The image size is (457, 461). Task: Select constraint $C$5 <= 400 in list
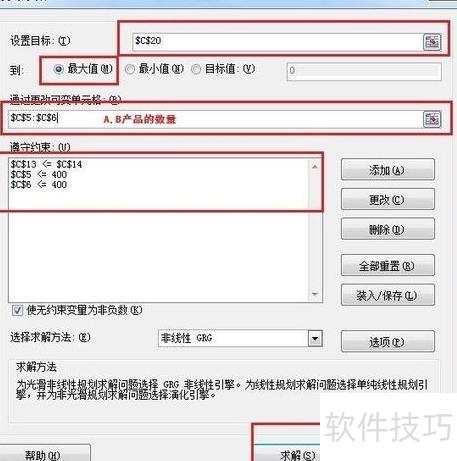tap(39, 175)
